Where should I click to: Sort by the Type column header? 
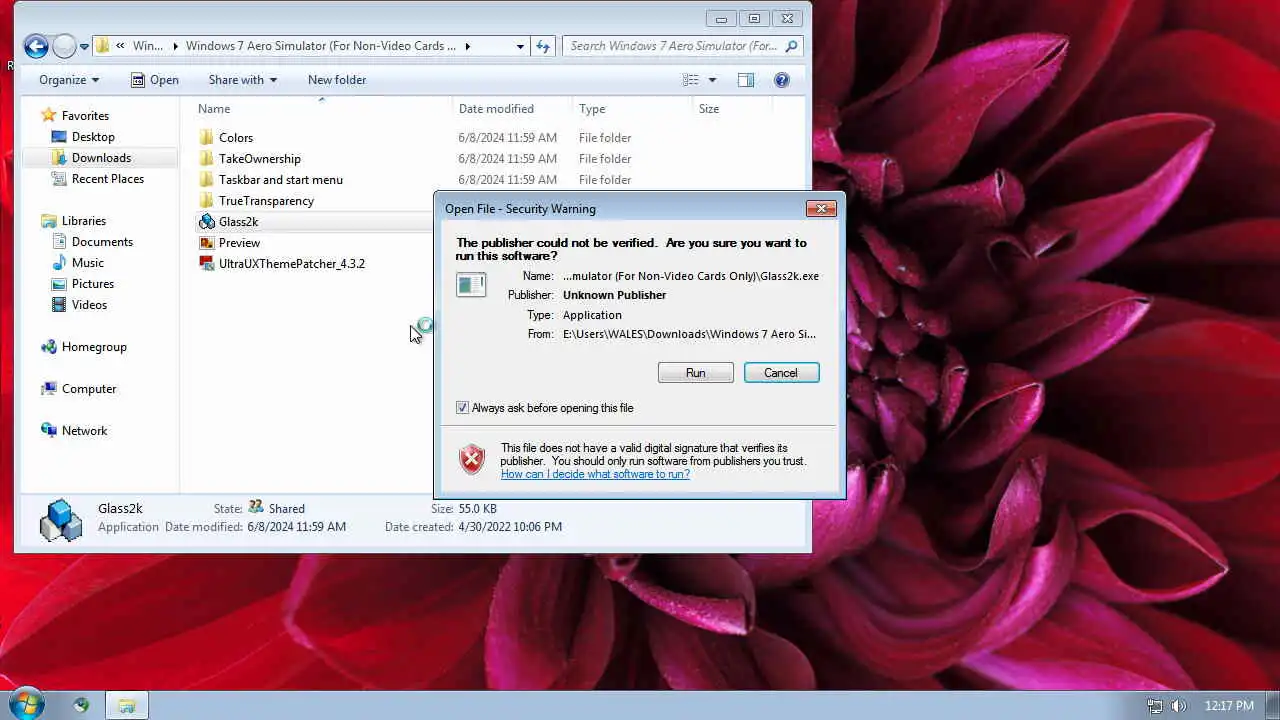click(x=632, y=109)
